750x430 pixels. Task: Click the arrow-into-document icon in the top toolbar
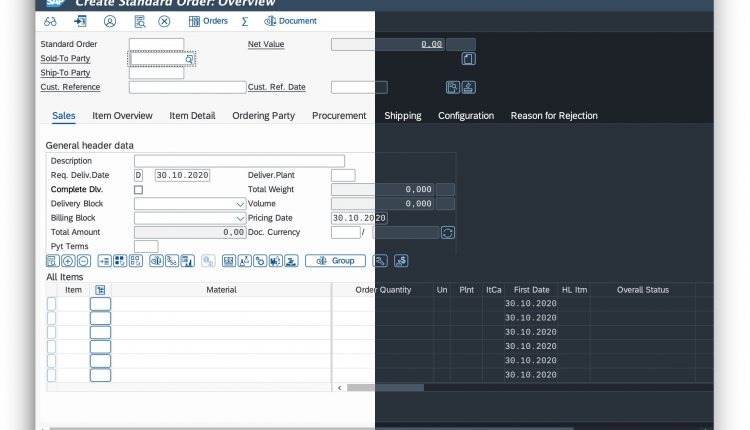coord(80,21)
